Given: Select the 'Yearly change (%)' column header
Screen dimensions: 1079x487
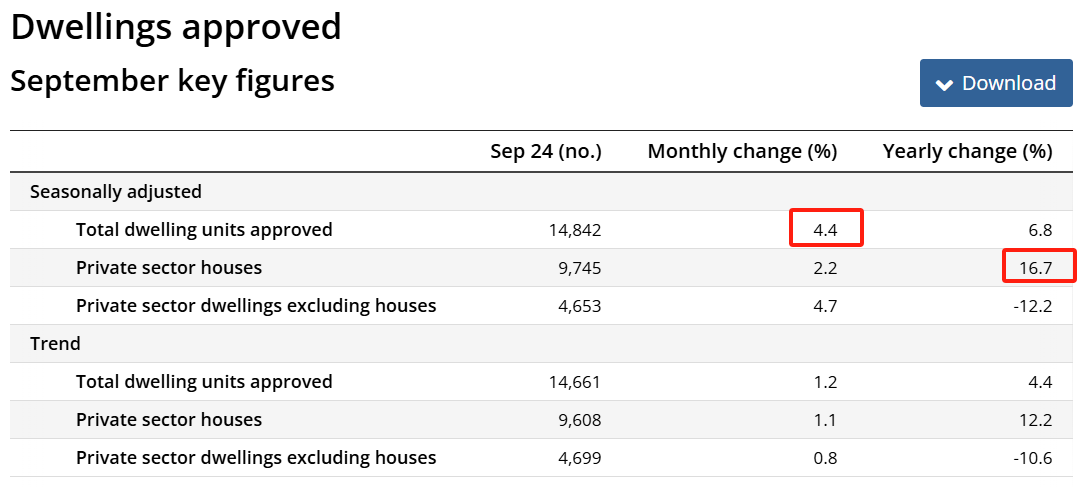Looking at the screenshot, I should point(967,152).
